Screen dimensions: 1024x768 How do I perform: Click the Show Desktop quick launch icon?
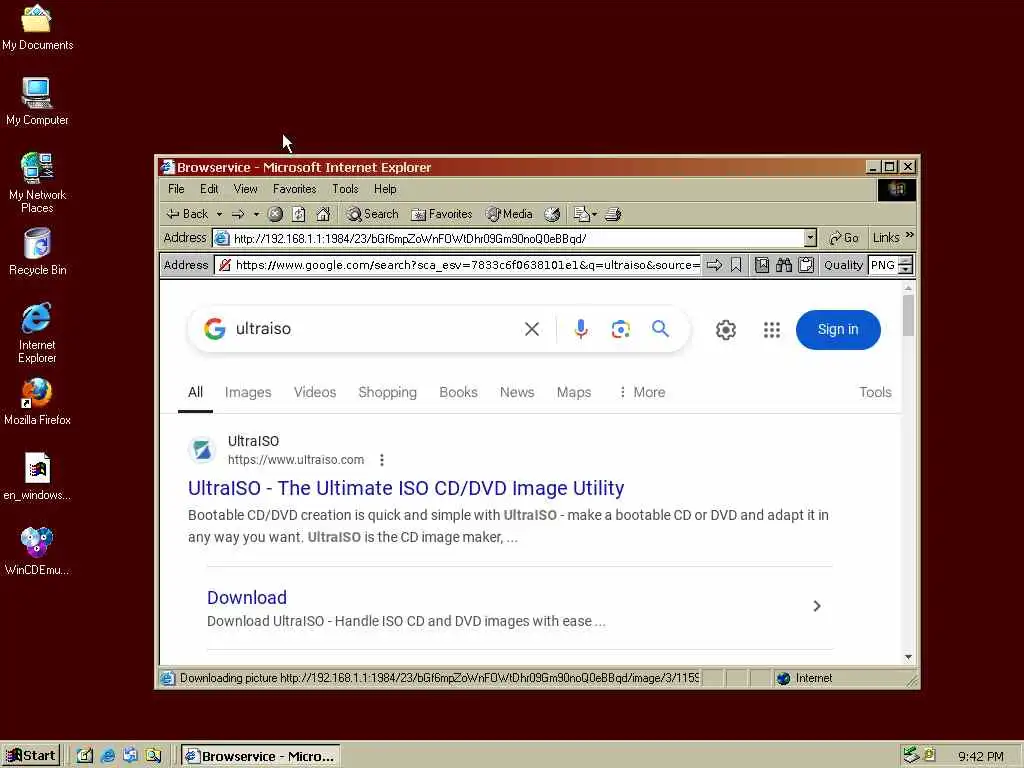point(85,756)
